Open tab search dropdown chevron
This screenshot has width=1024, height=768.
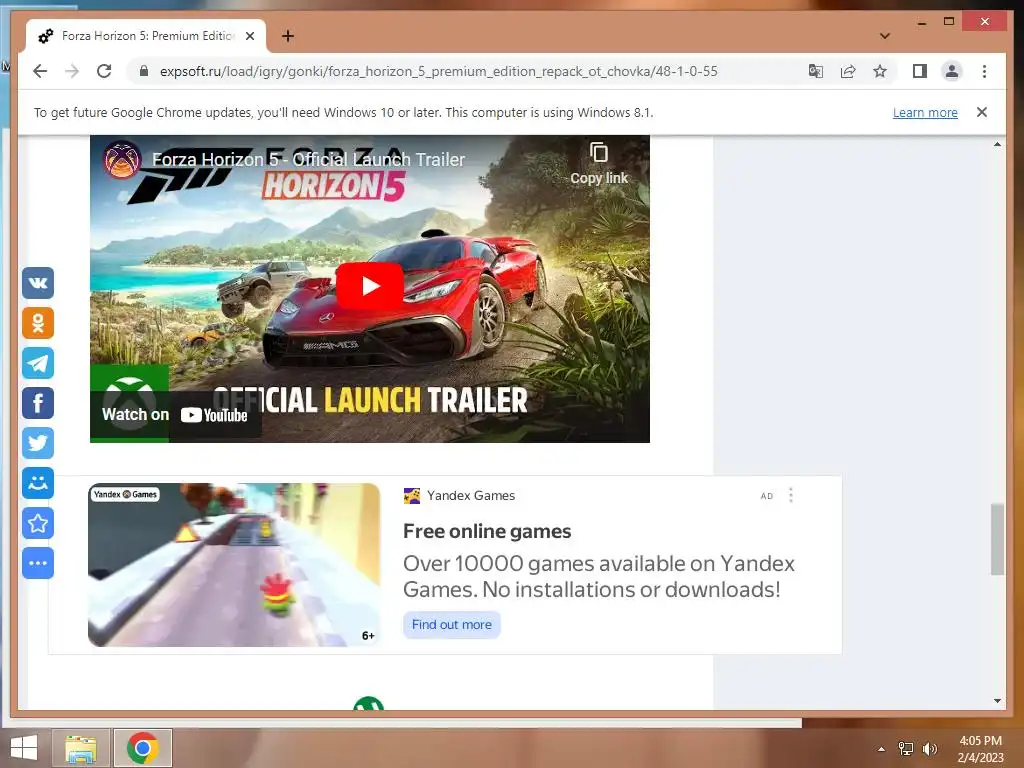click(885, 36)
